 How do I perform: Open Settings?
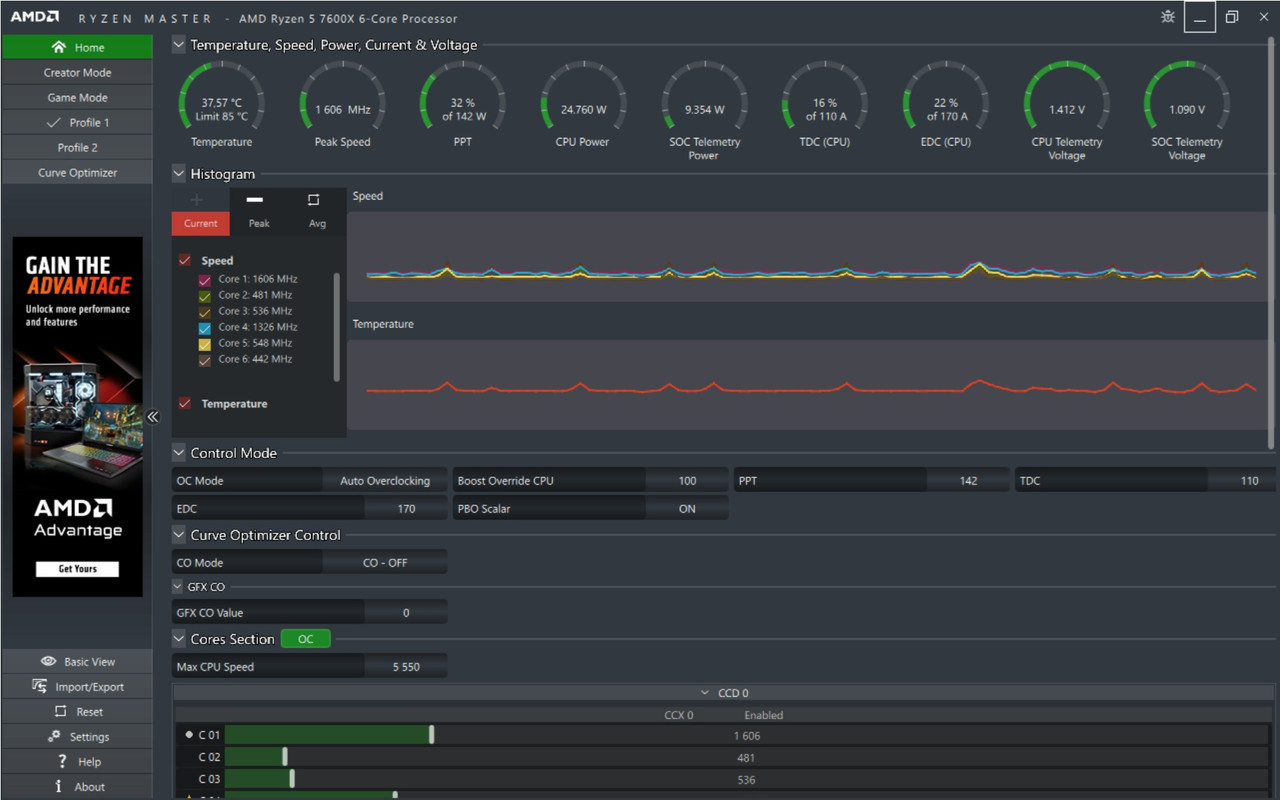point(77,736)
